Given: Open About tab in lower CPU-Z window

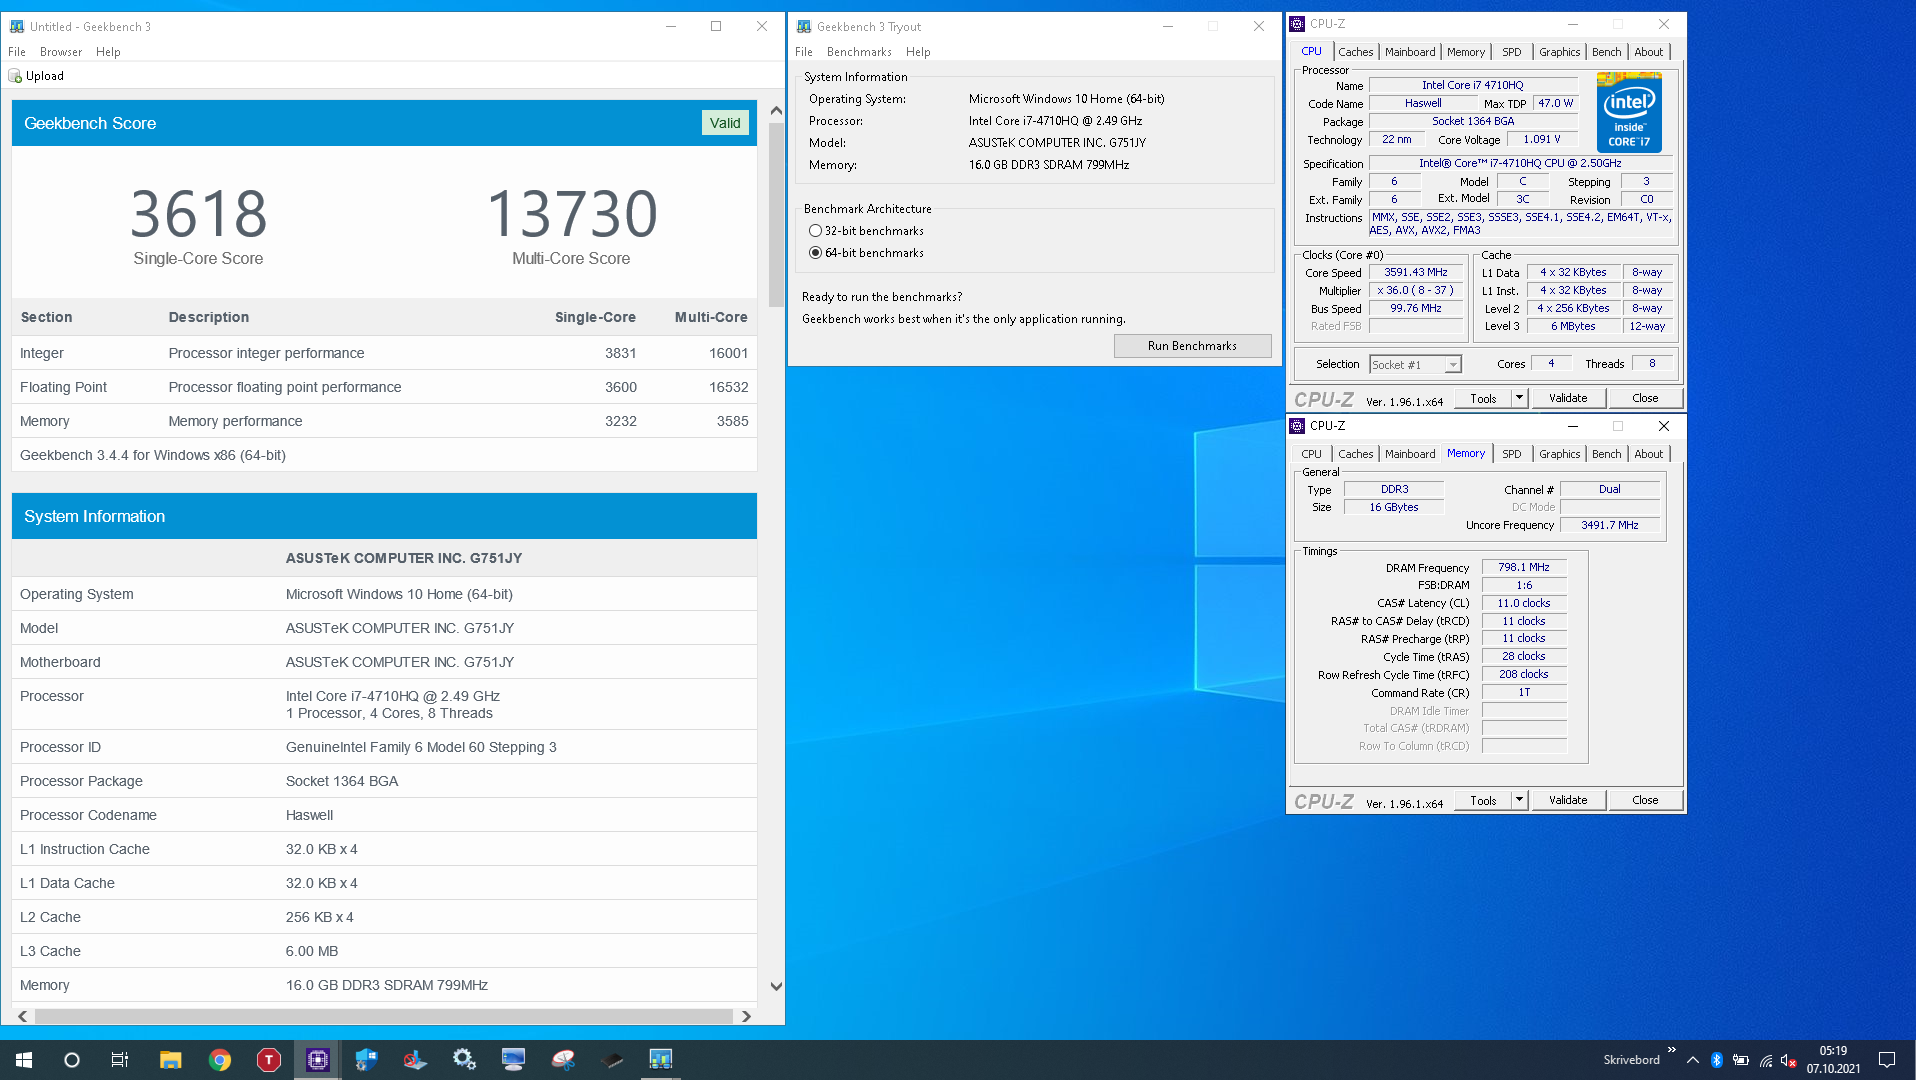Looking at the screenshot, I should click(x=1649, y=454).
